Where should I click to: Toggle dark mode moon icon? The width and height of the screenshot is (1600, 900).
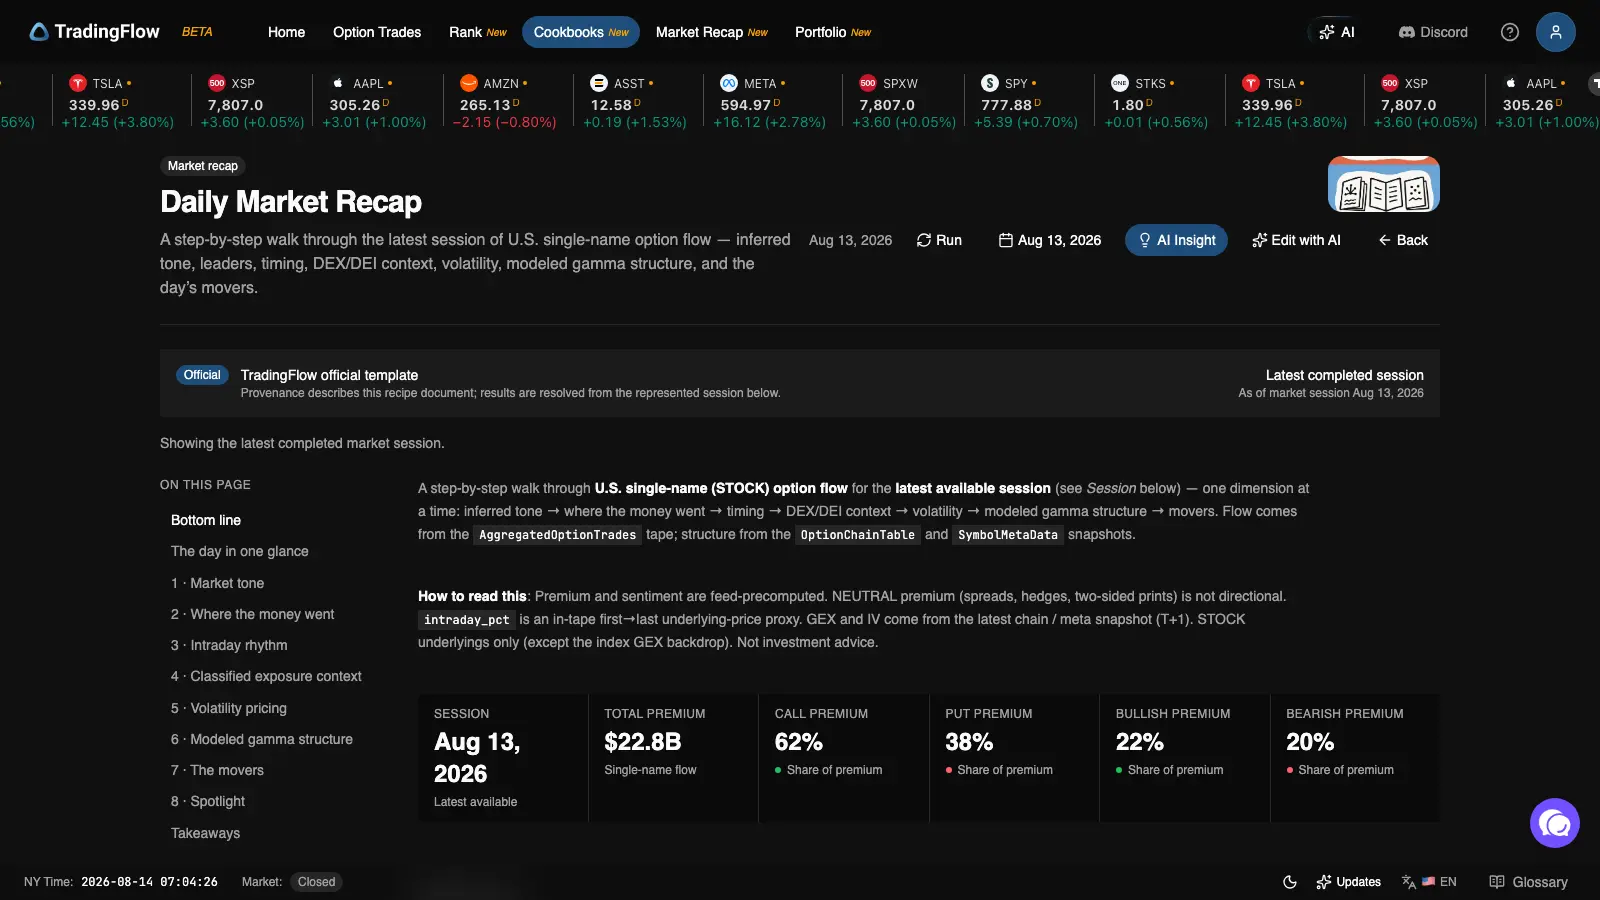click(1290, 882)
